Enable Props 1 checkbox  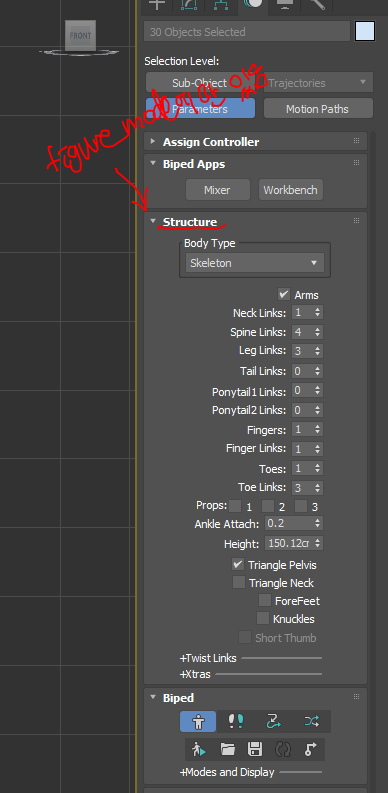tap(235, 506)
